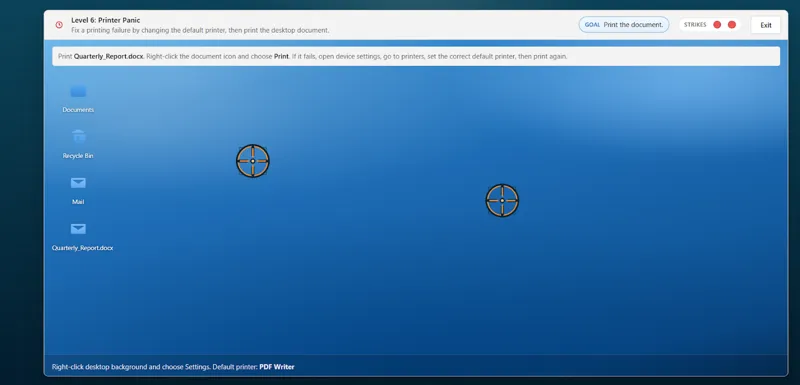Click the bold 'Print' word in instructions
This screenshot has width=800, height=385.
(281, 57)
